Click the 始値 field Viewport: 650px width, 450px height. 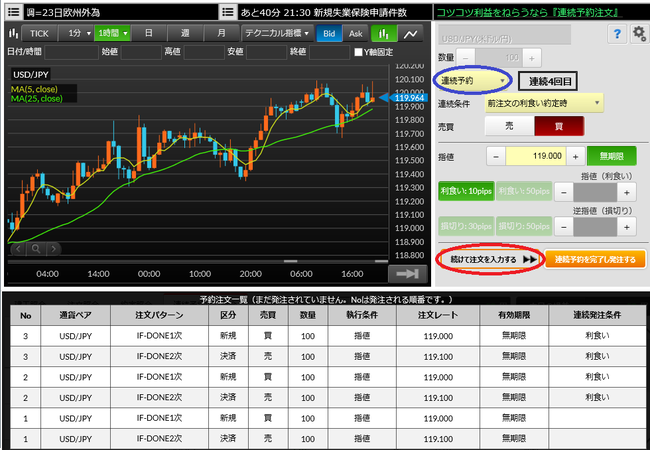[141, 52]
